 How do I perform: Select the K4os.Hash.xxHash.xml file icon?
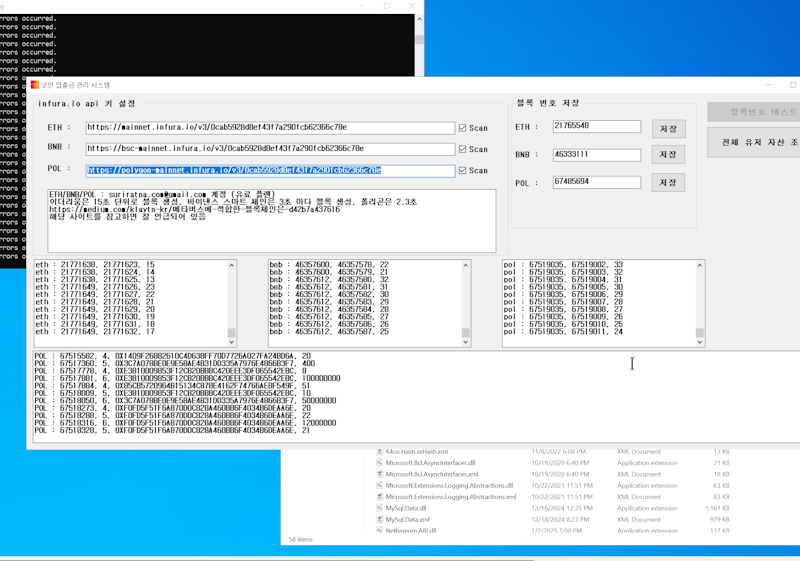380,452
